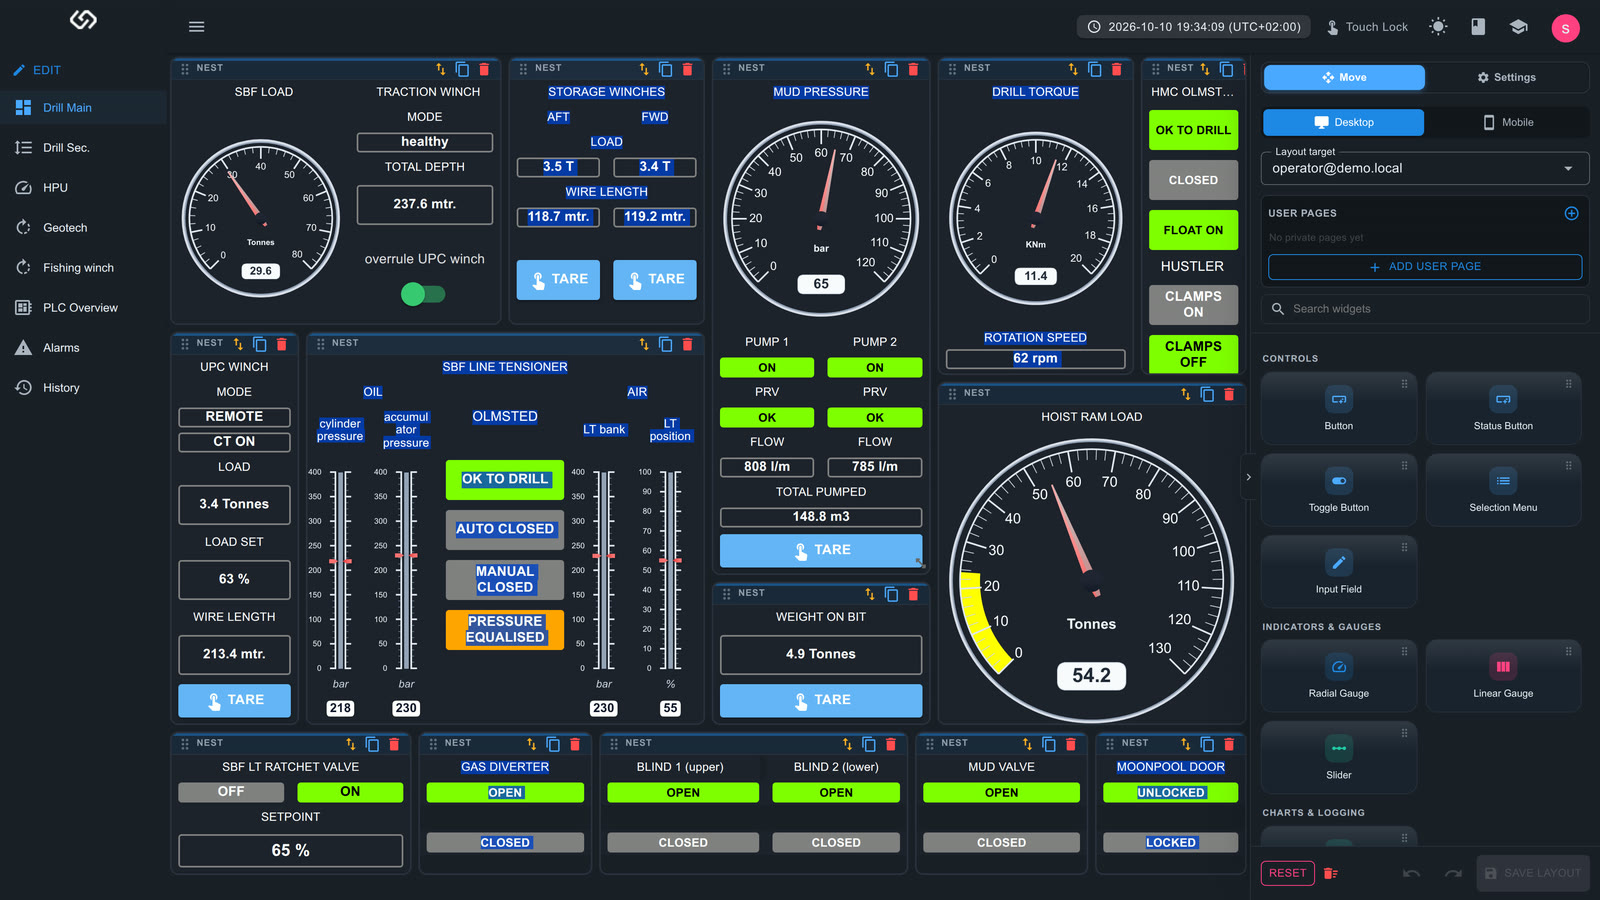
Task: Click the cylinder pressure linear gauge
Action: click(x=340, y=570)
